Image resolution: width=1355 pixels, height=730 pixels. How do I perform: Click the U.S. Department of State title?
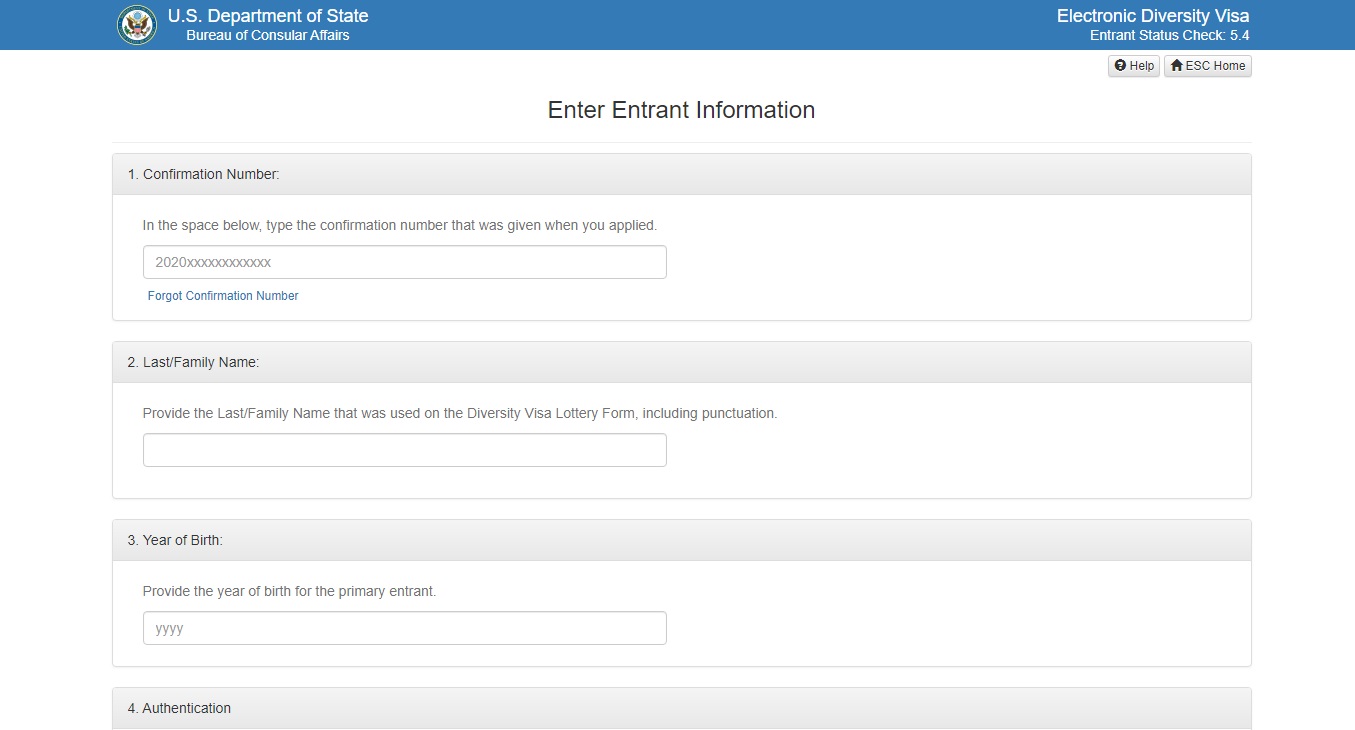pos(268,16)
